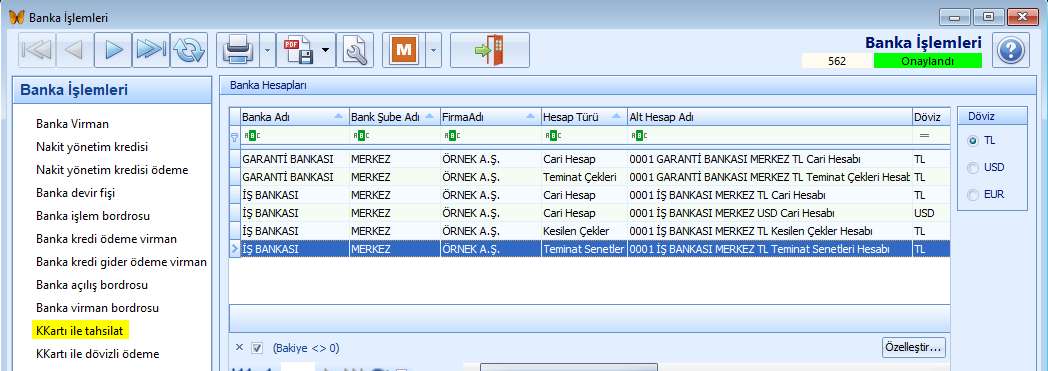The width and height of the screenshot is (1048, 371).
Task: Select the USD currency radio button
Action: coord(973,167)
